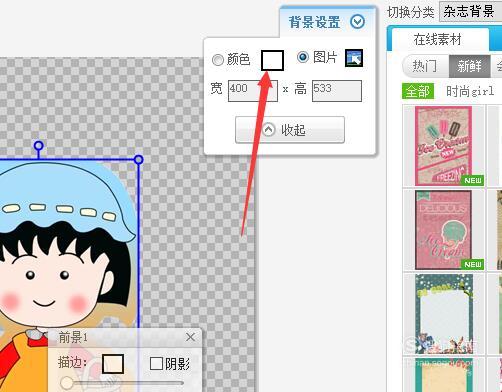Collapse the 背景设置 panel chevron icon
The width and height of the screenshot is (502, 392).
coord(357,22)
